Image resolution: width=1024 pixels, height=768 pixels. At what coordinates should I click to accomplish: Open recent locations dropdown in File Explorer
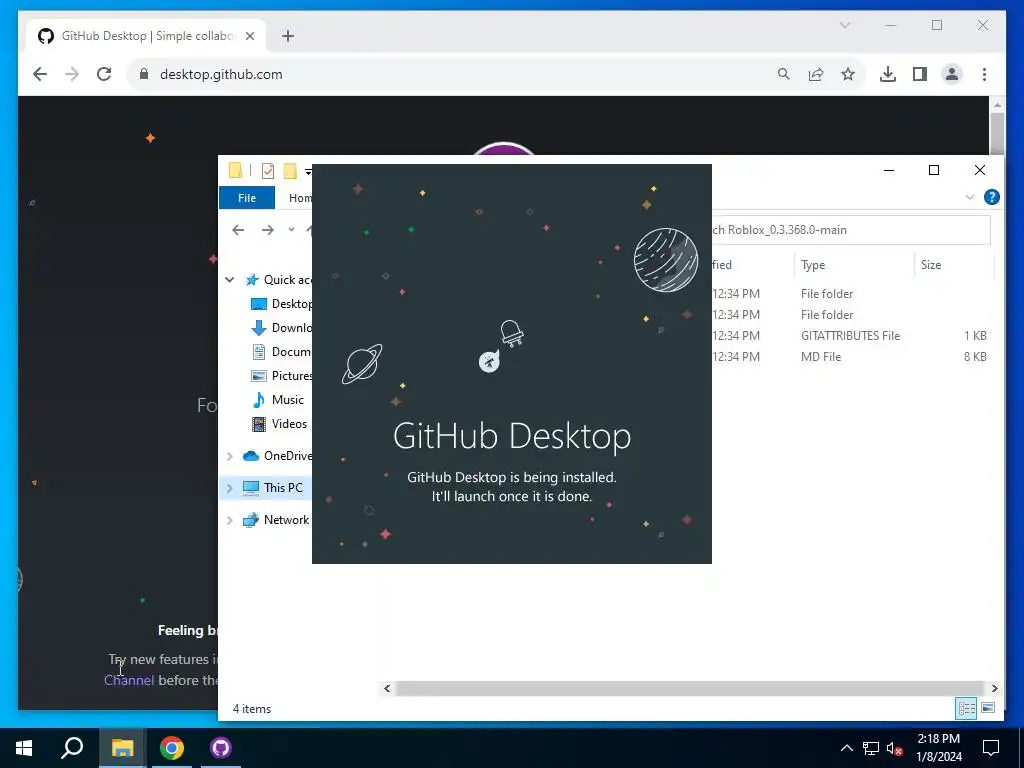click(x=291, y=229)
